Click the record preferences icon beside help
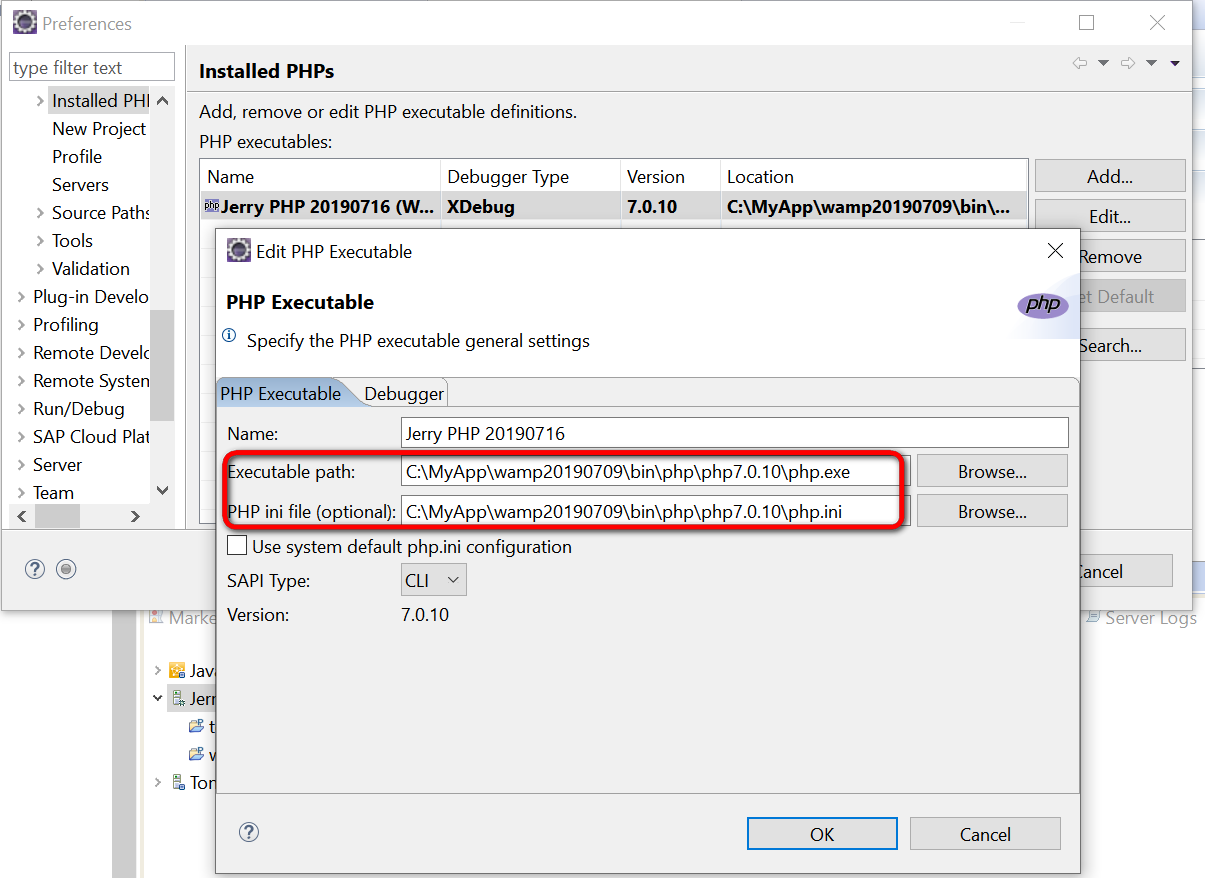Screen dimensions: 1205x878 [x=66, y=569]
